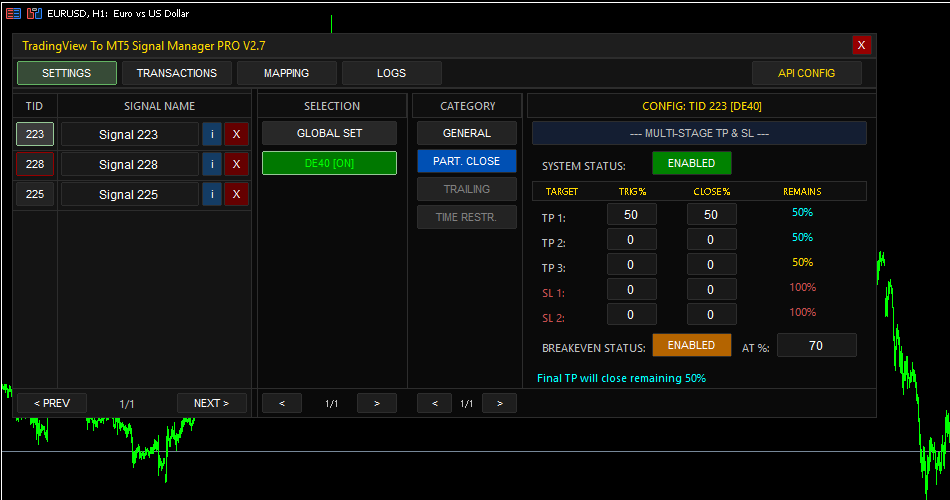Screen dimensions: 950x500
Task: Edit TP 2 close percent field
Action: (711, 239)
